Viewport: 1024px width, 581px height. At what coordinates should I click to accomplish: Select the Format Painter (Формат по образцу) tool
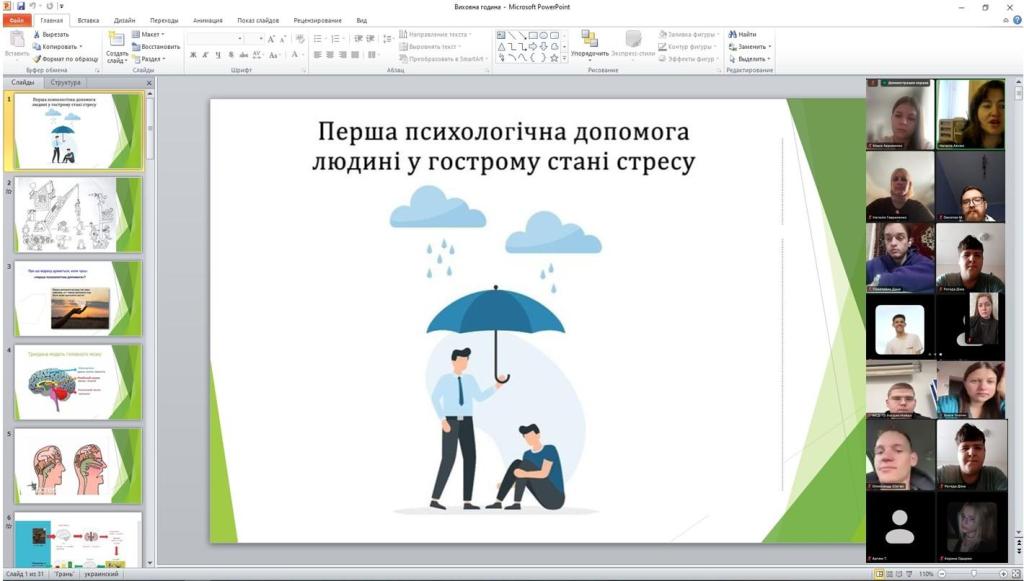pos(38,59)
